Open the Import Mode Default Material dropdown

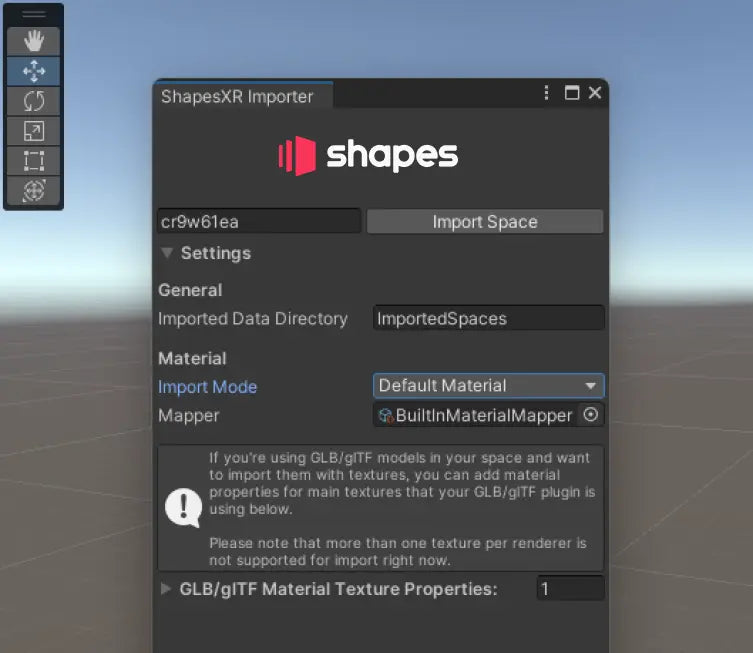(488, 386)
